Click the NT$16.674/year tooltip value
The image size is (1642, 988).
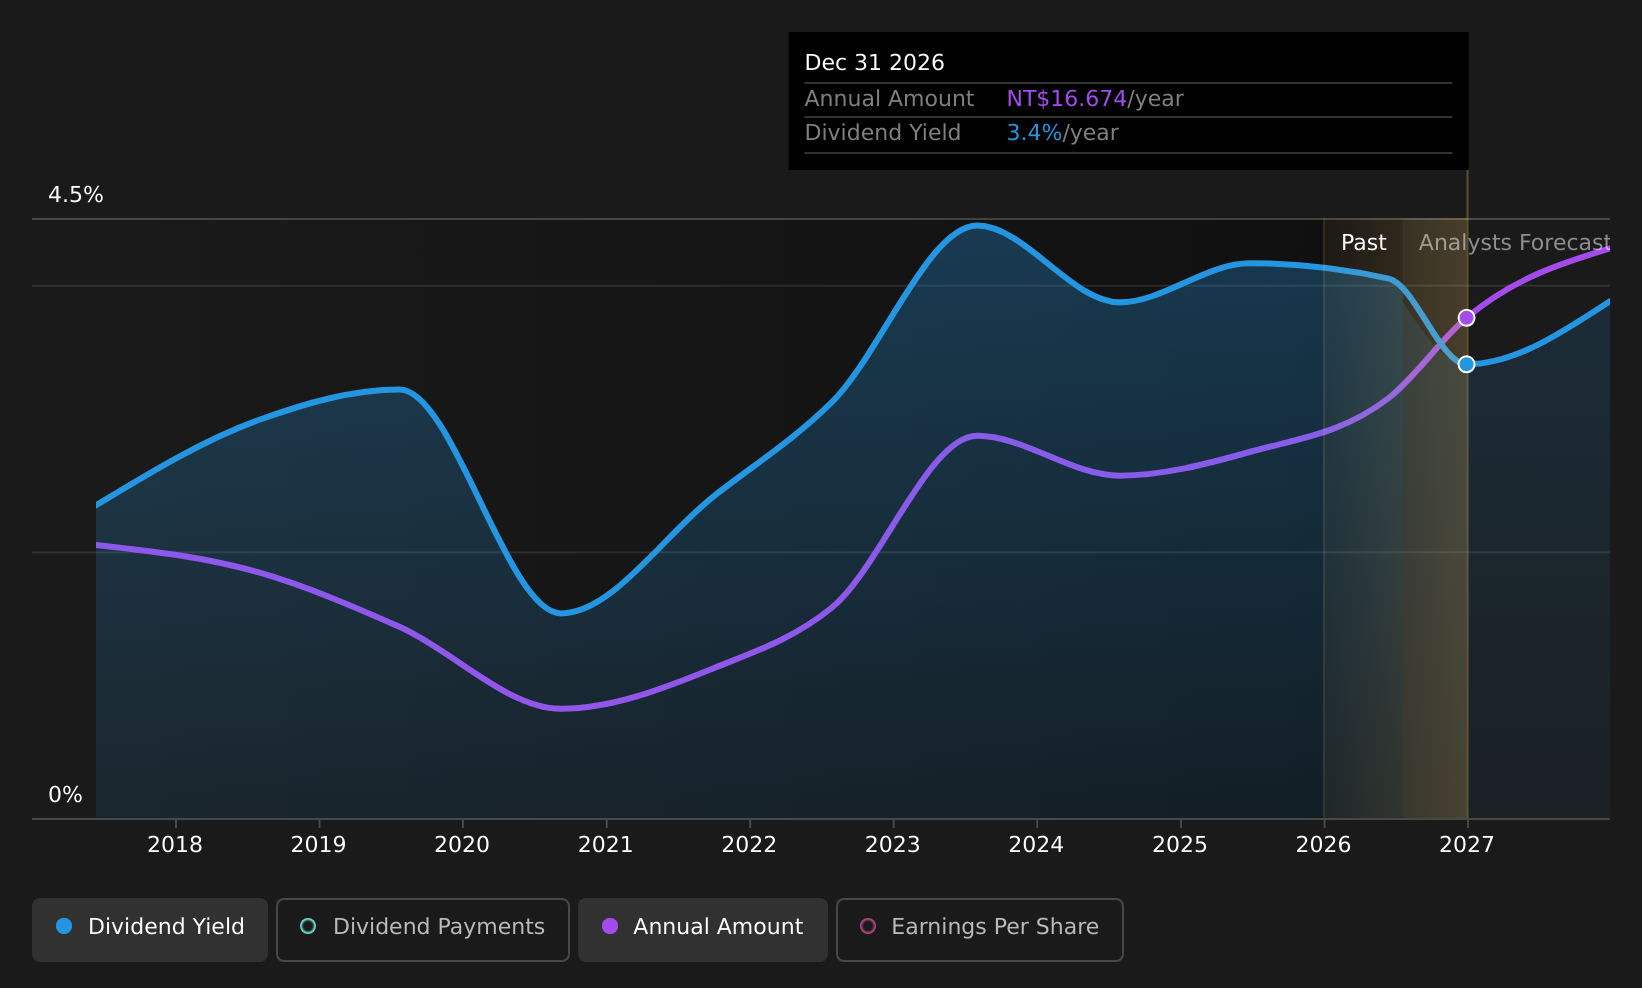click(x=1095, y=99)
